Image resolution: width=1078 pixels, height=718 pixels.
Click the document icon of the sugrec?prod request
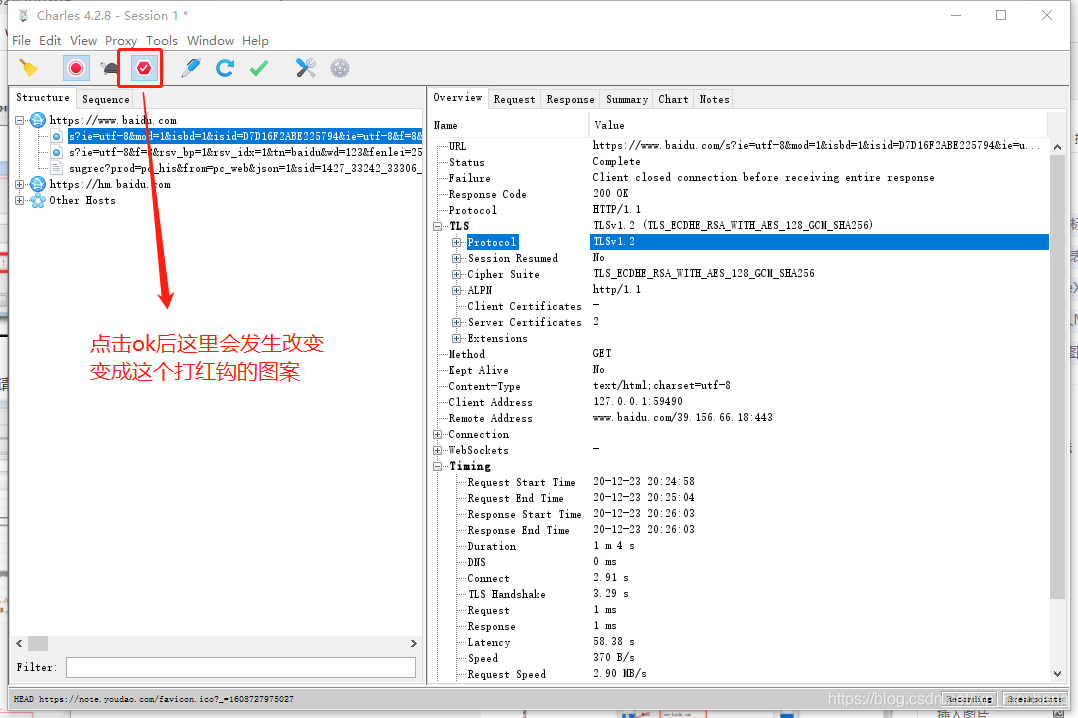click(x=56, y=168)
